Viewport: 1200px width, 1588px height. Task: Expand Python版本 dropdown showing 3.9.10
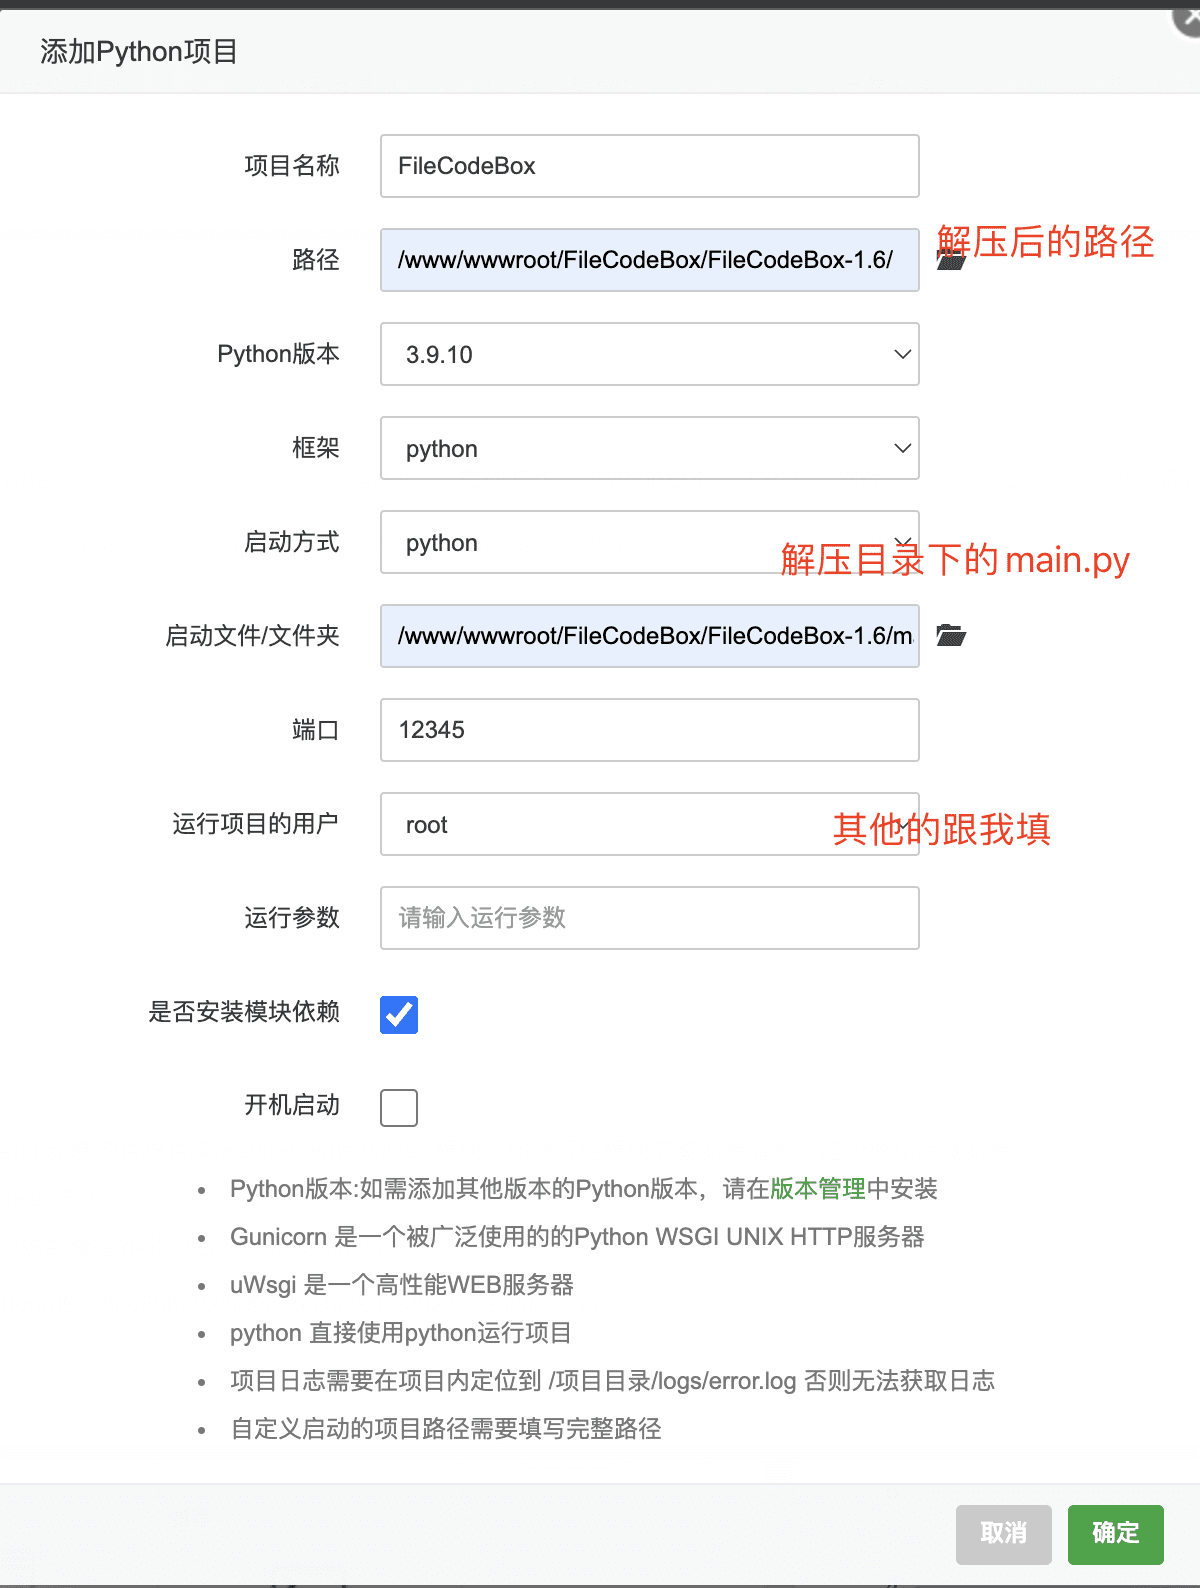650,354
